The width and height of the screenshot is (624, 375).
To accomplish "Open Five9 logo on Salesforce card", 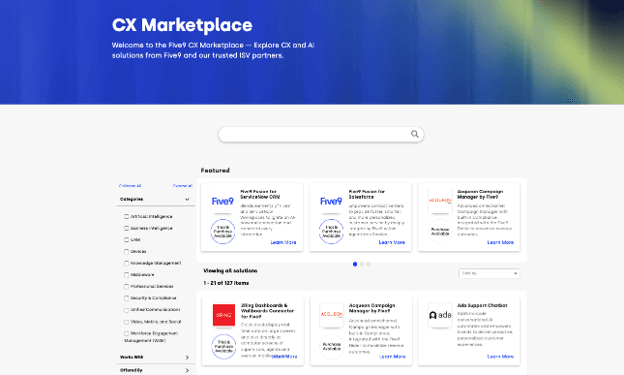I will 331,201.
